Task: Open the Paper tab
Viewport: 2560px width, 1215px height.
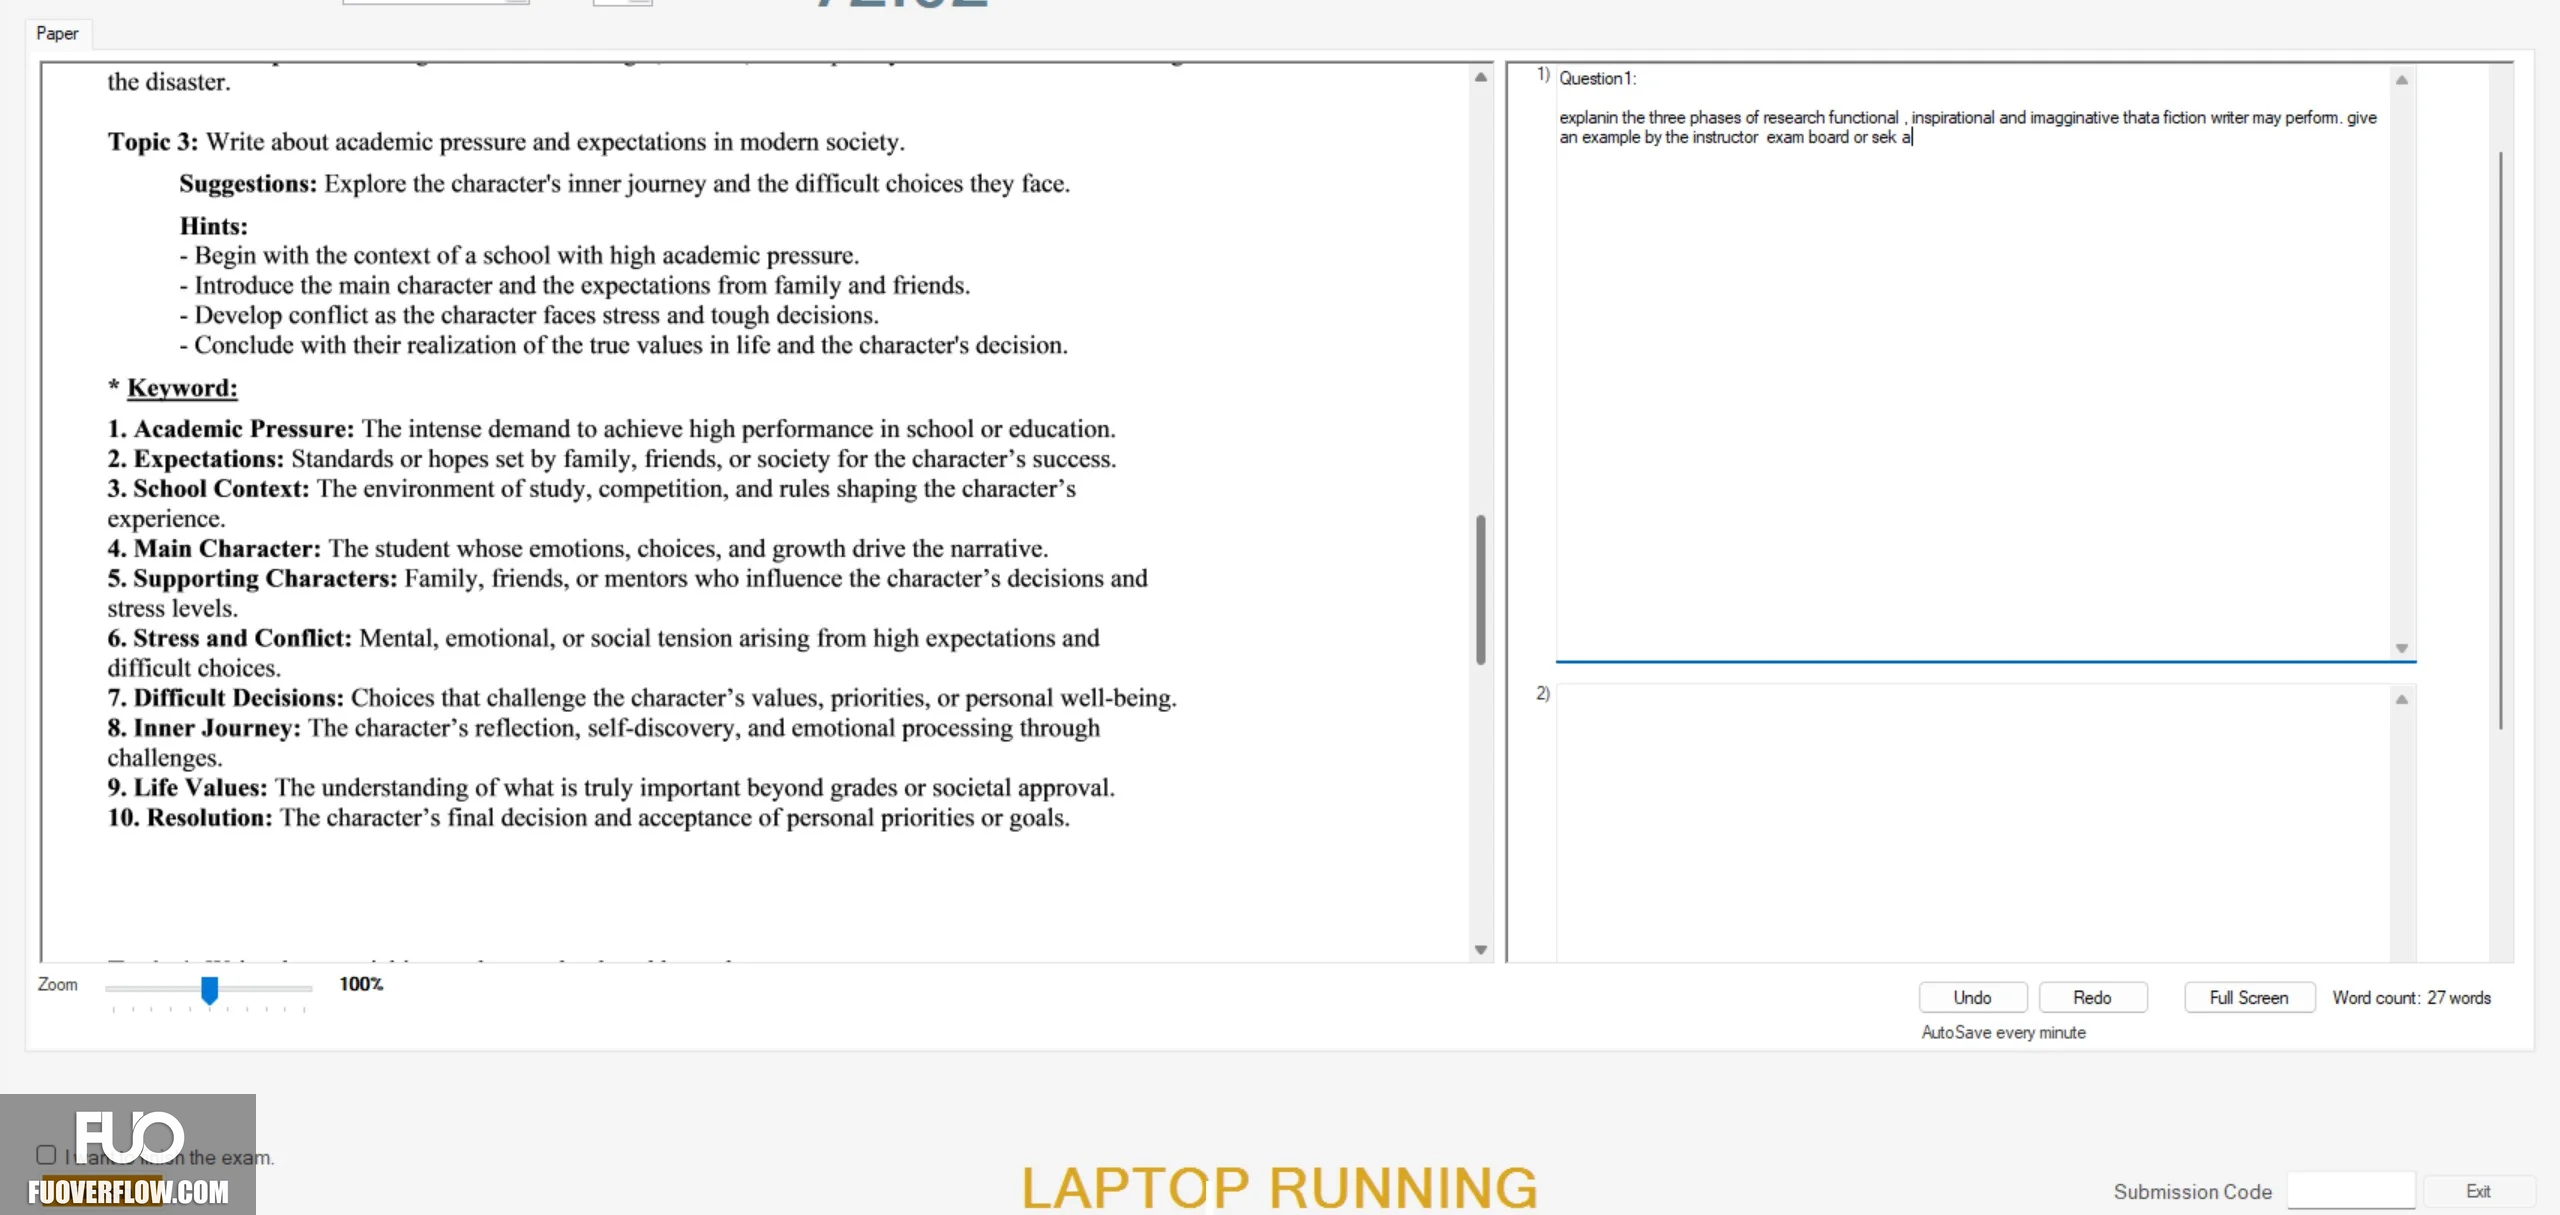Action: [57, 33]
